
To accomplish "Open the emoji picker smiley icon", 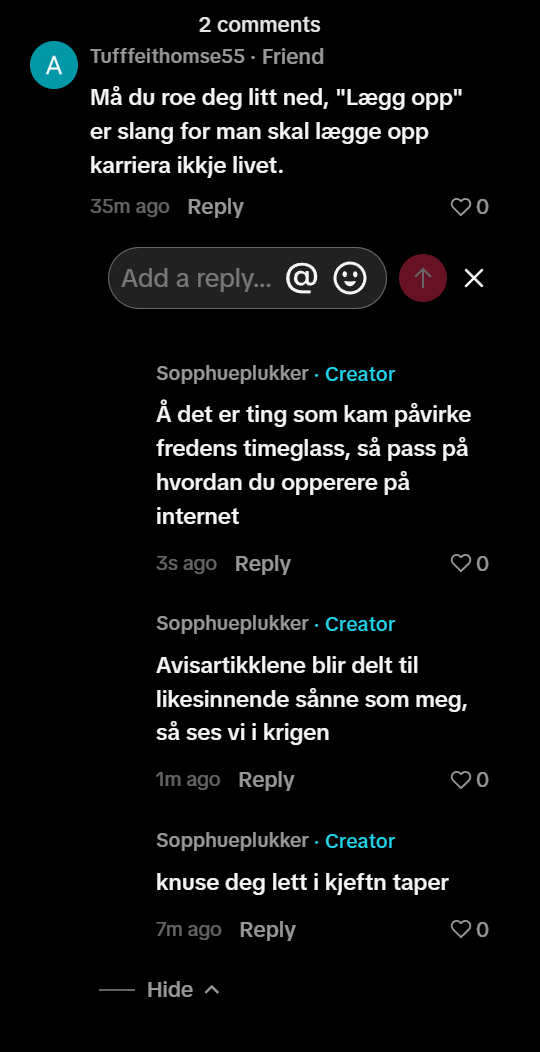I will click(350, 278).
